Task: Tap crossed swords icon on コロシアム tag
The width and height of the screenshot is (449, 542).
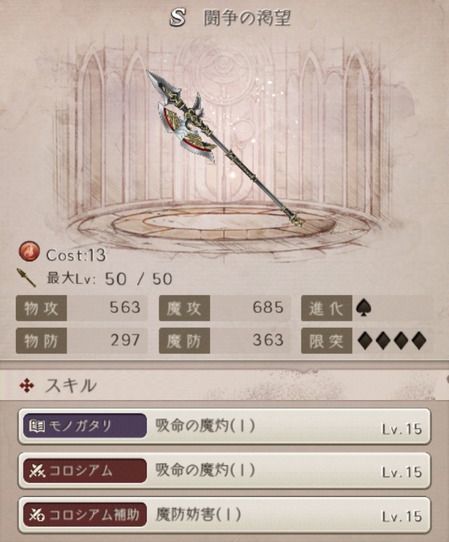Action: pos(37,471)
